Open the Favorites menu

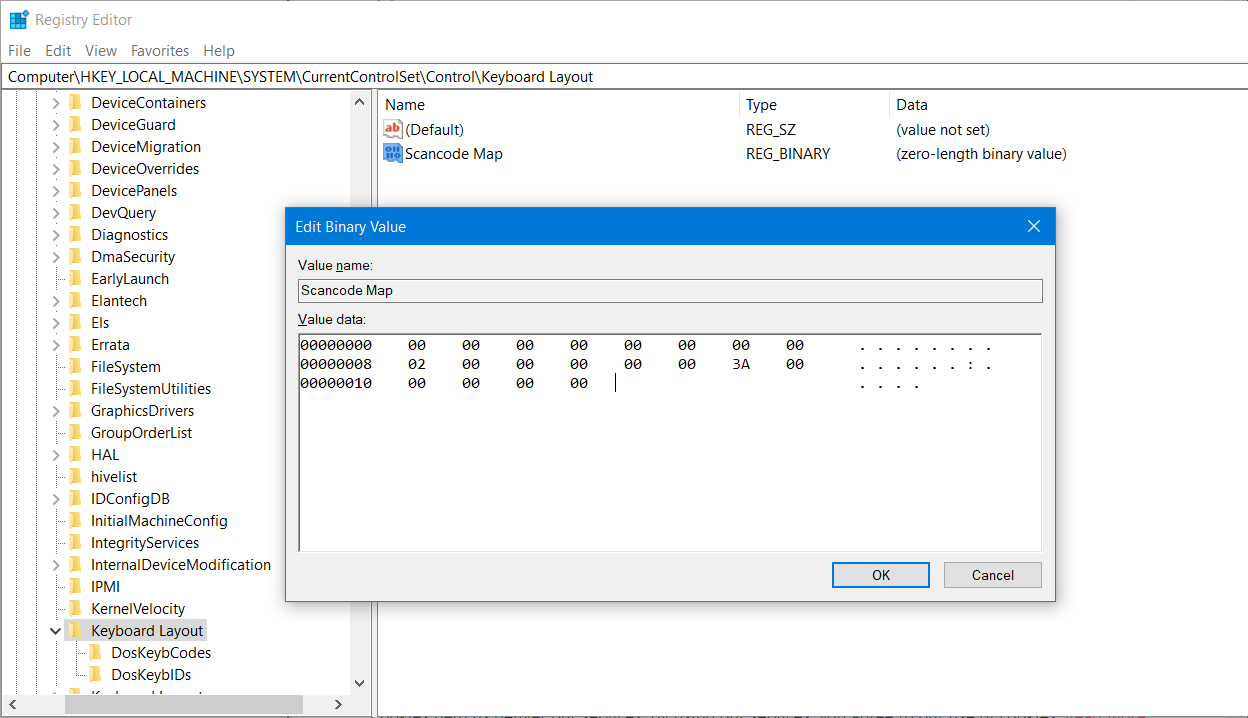pyautogui.click(x=160, y=51)
